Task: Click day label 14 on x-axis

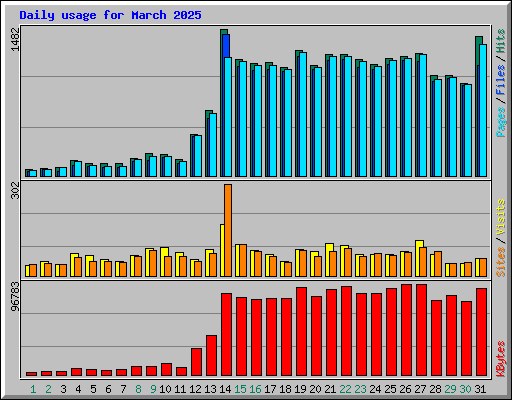Action: 225,389
